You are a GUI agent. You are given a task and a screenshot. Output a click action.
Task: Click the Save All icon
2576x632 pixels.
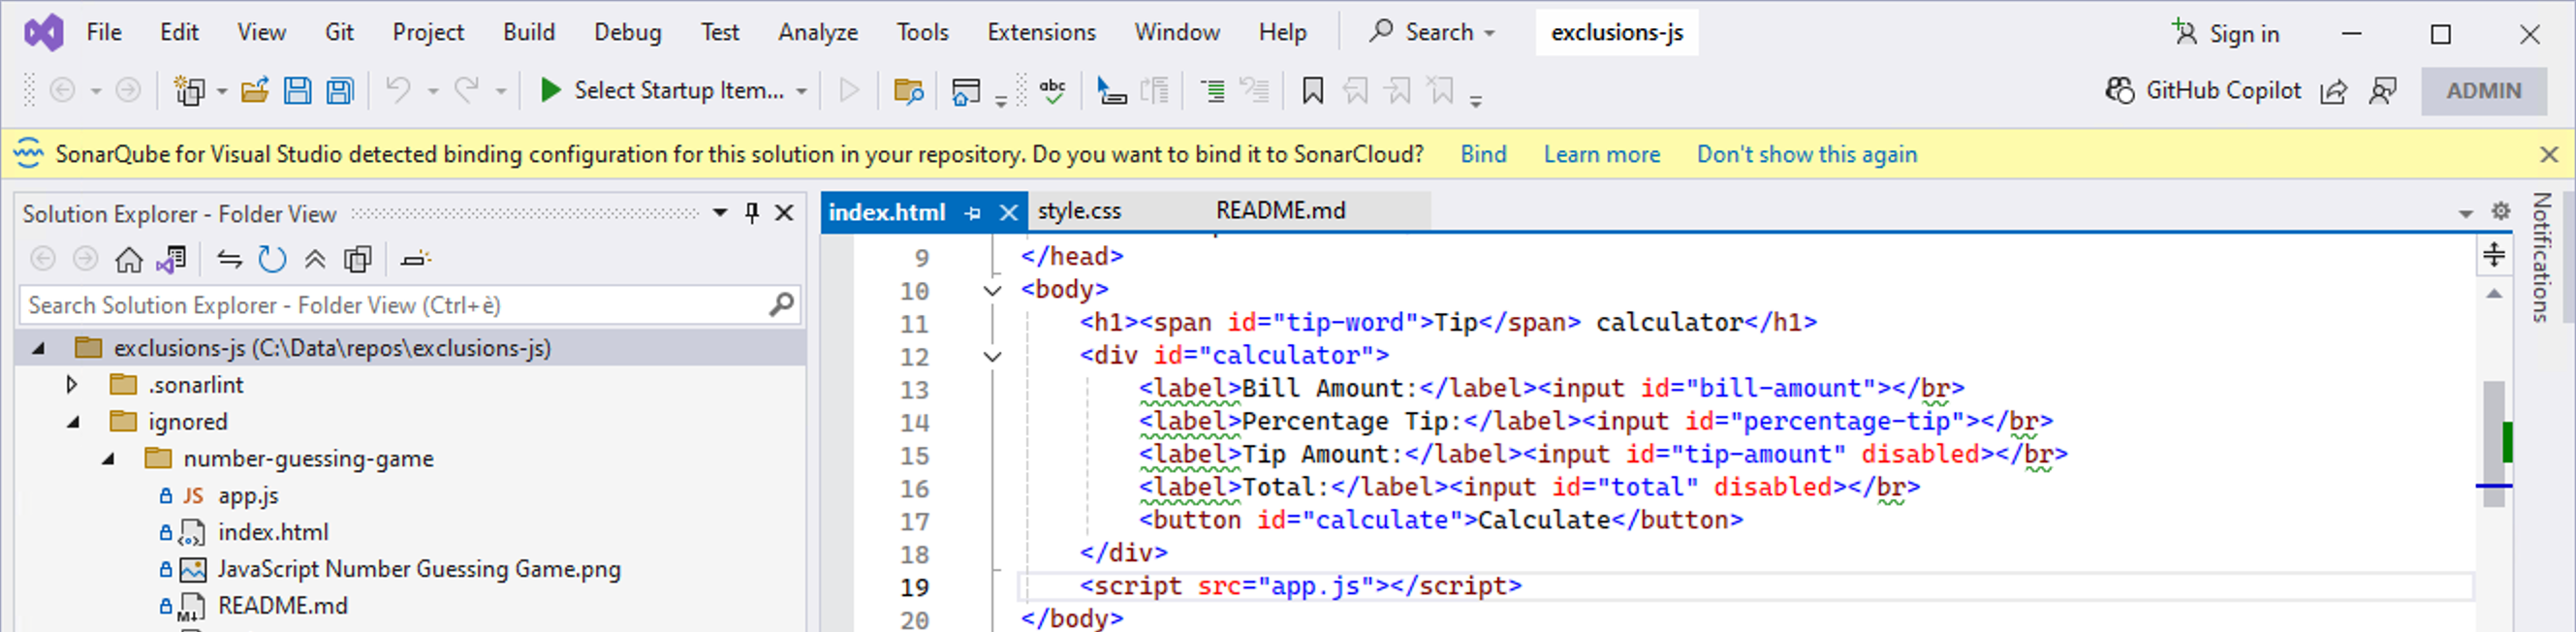click(341, 91)
